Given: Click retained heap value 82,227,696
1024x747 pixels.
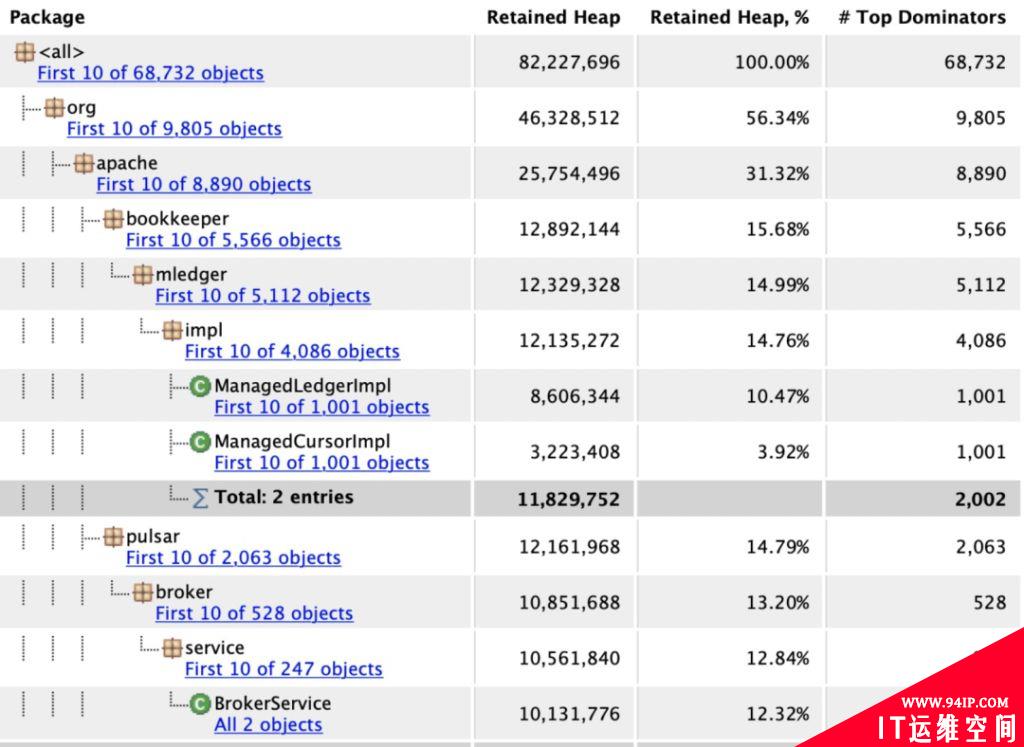Looking at the screenshot, I should 569,62.
